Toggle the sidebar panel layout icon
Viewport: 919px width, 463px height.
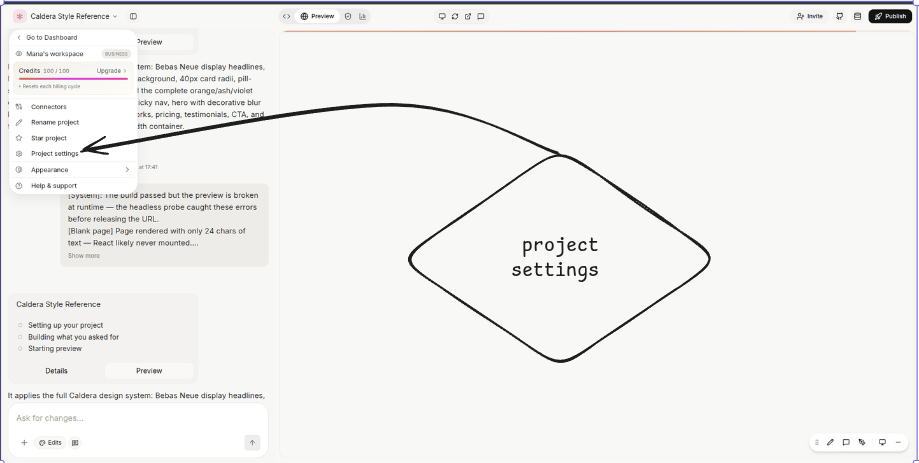click(134, 16)
